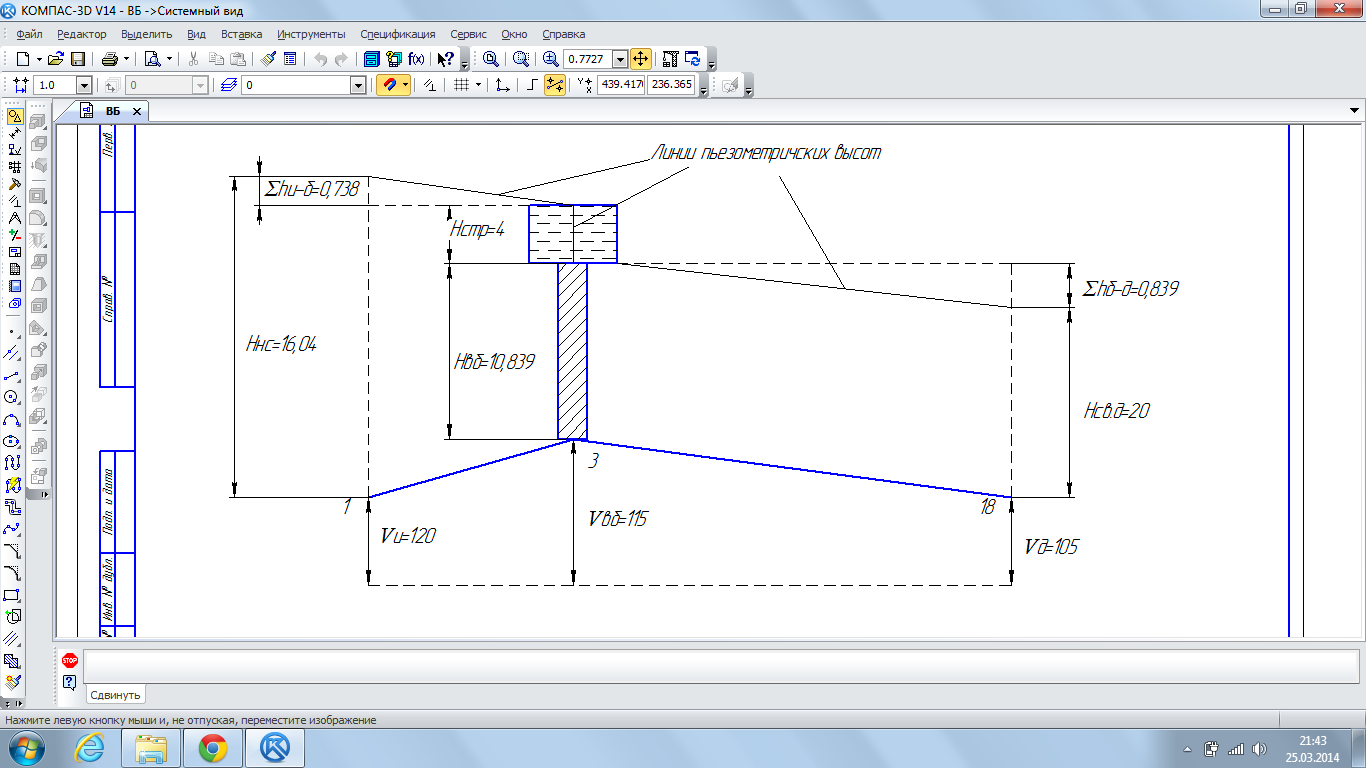Image resolution: width=1366 pixels, height=768 pixels.
Task: Open the Editing panel hammer icon
Action: 15,184
